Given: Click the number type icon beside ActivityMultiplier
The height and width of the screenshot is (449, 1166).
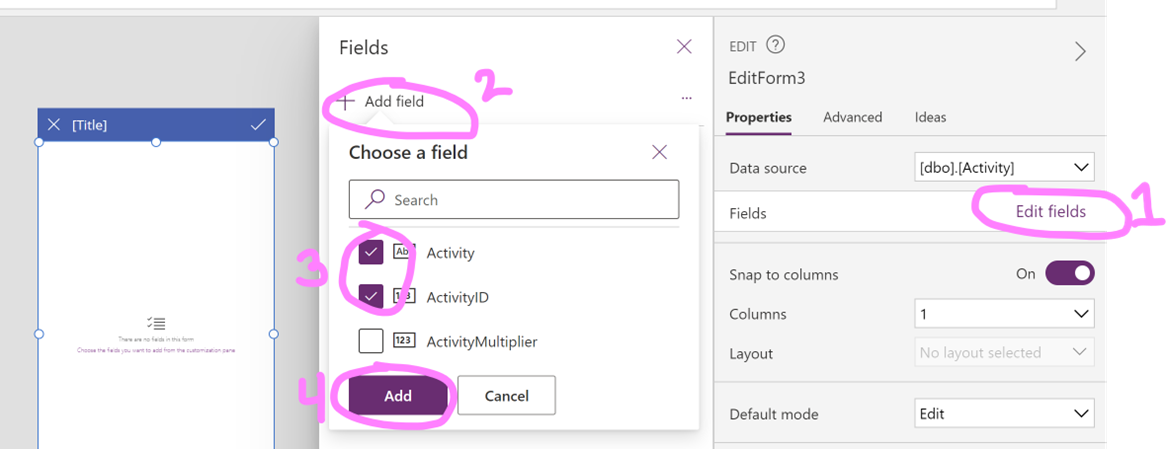Looking at the screenshot, I should (x=404, y=341).
